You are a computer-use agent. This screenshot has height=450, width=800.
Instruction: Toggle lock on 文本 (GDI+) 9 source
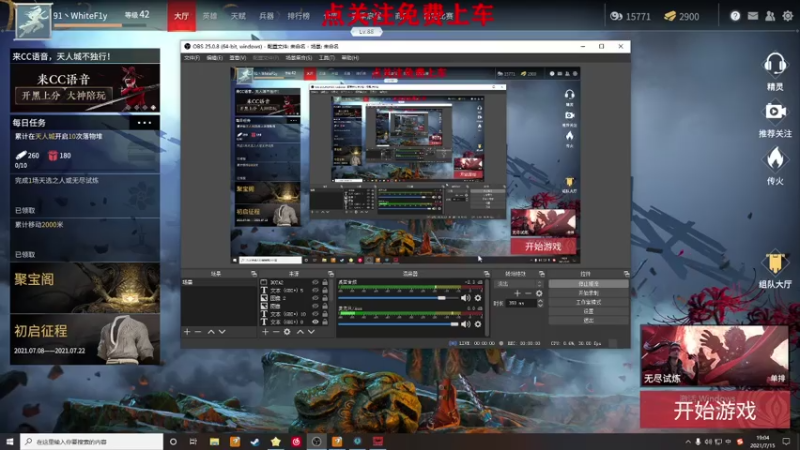325,322
